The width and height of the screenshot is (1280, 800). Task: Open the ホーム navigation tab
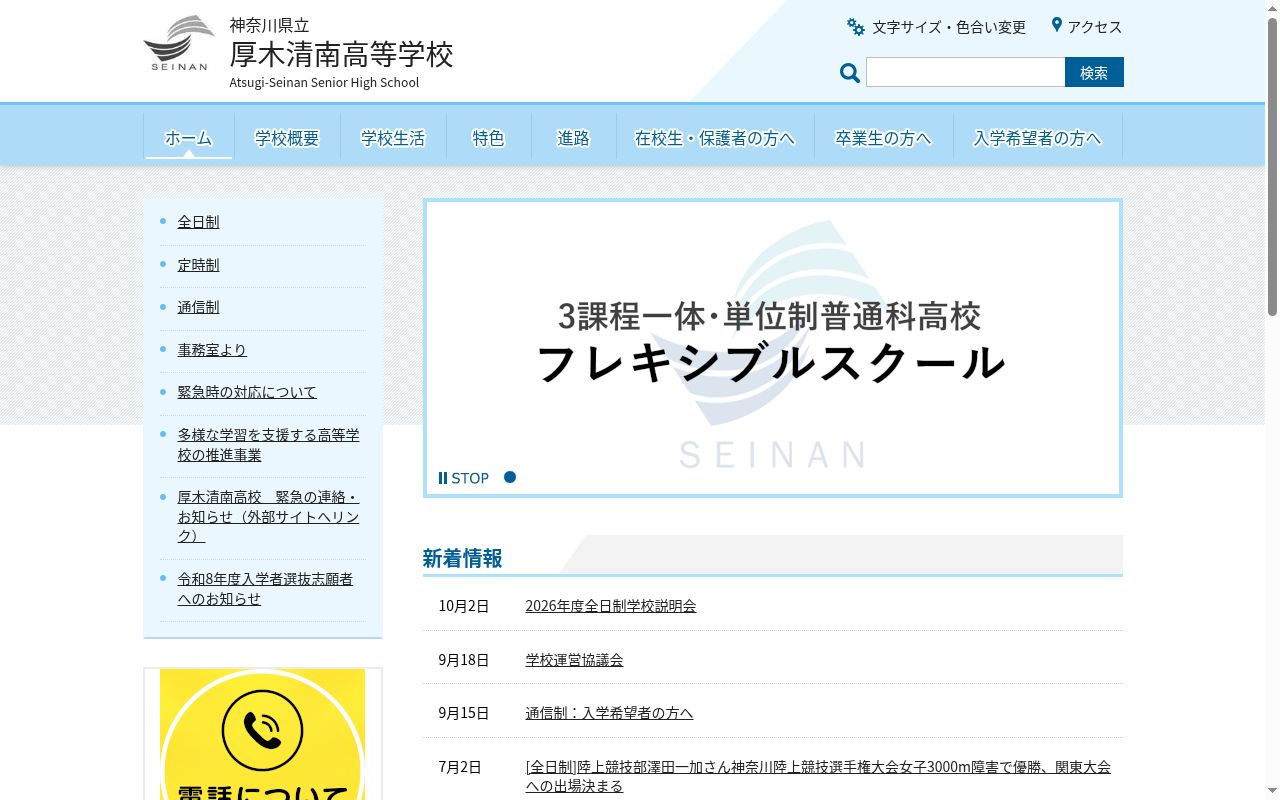(188, 138)
